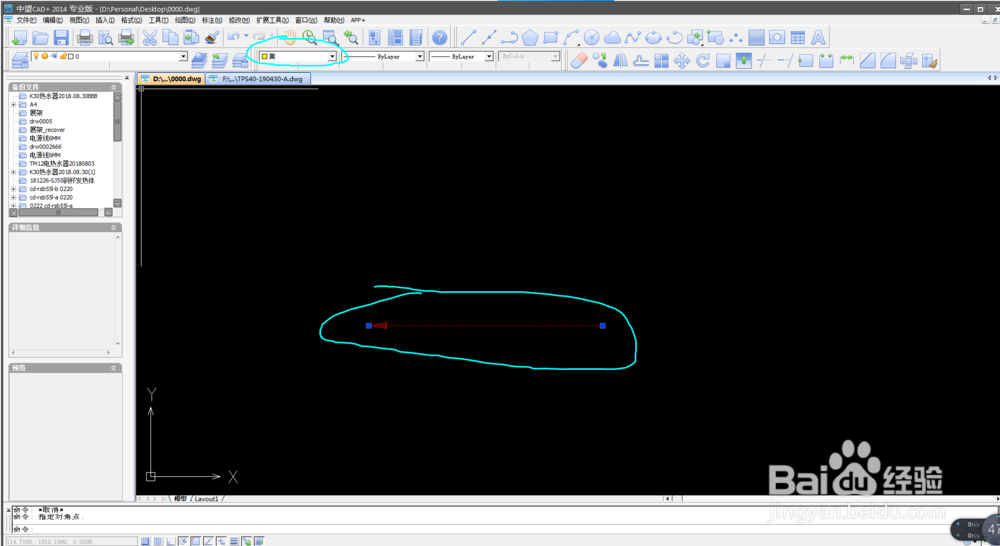Image resolution: width=1000 pixels, height=546 pixels.
Task: Expand the cd-rsb55l-b 0220 folder
Action: (x=13, y=189)
